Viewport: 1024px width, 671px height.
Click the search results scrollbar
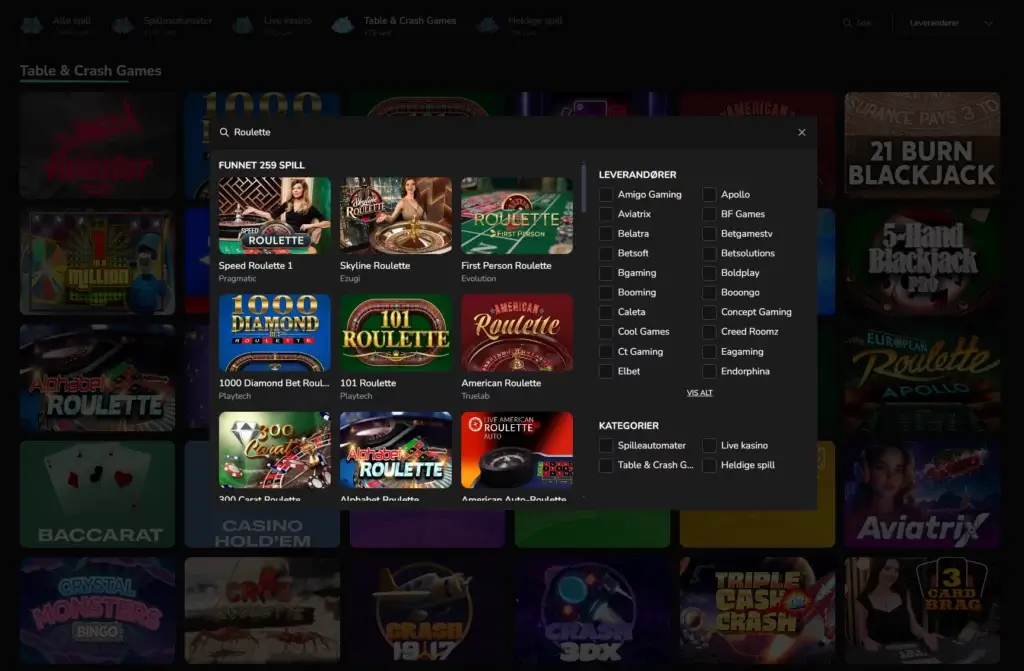coord(583,188)
